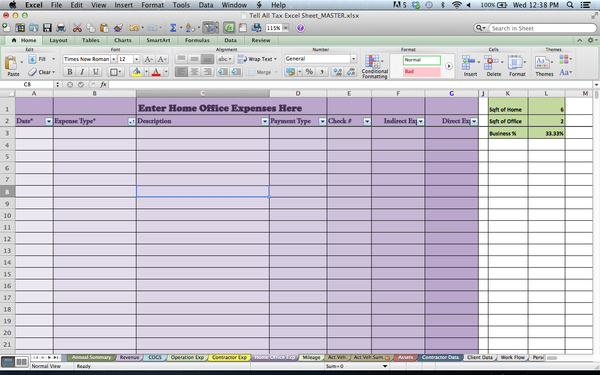This screenshot has height=375, width=600.
Task: Click the red font color swatch
Action: coord(156,72)
